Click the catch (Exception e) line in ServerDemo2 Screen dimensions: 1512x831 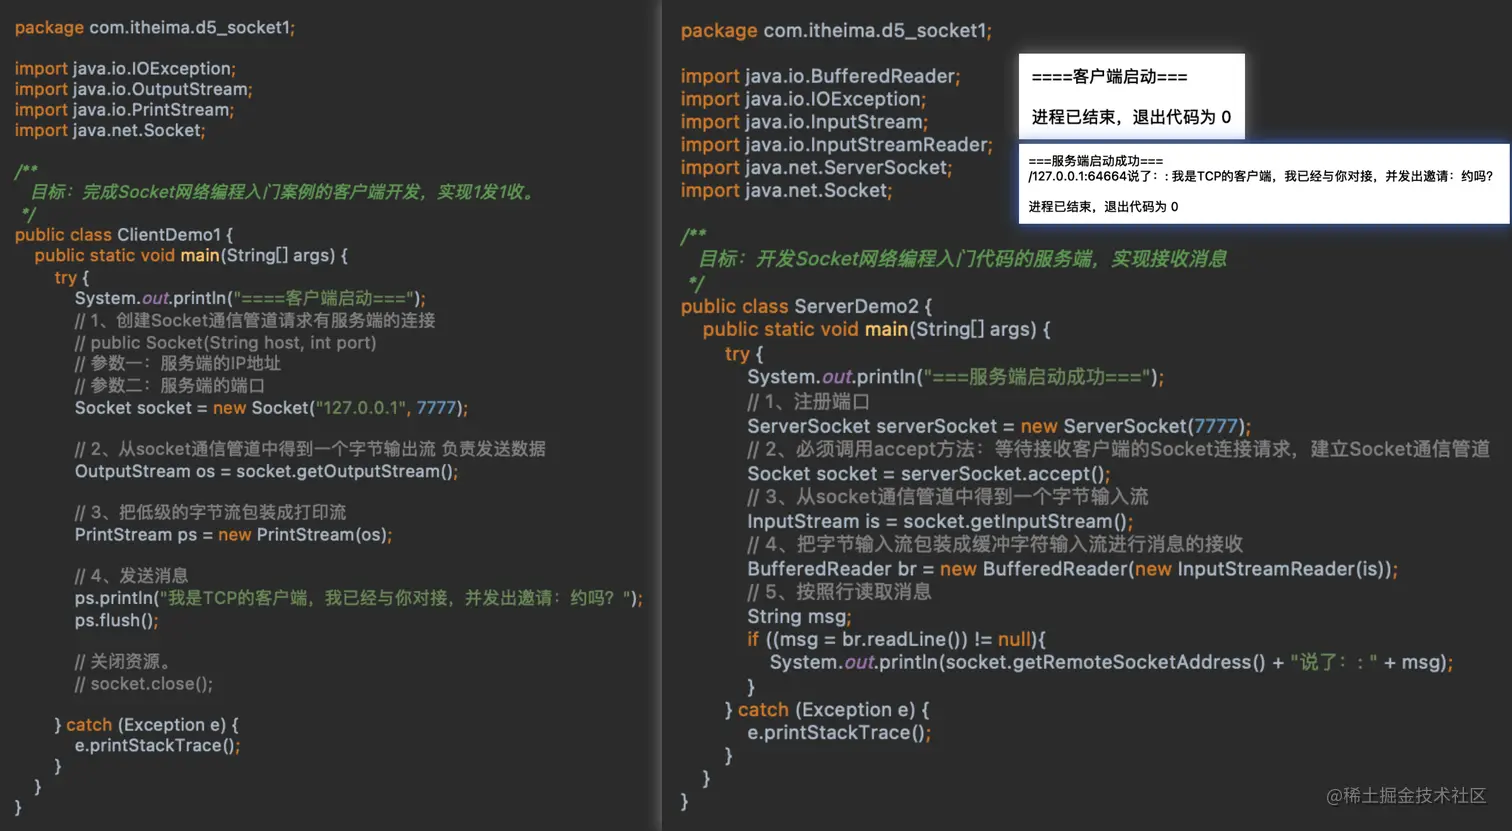click(826, 710)
